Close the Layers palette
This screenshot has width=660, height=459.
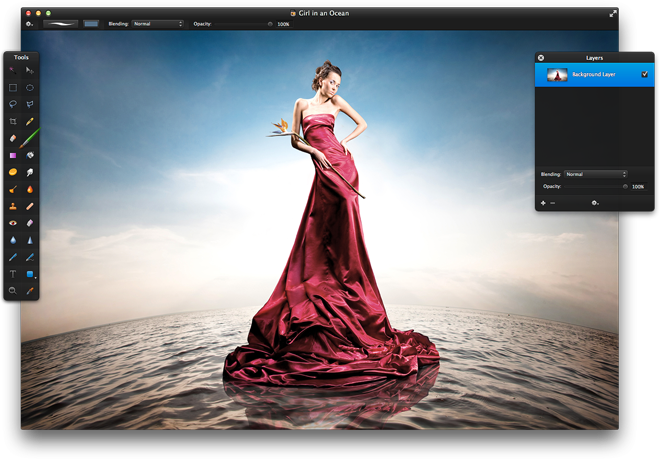[x=541, y=58]
